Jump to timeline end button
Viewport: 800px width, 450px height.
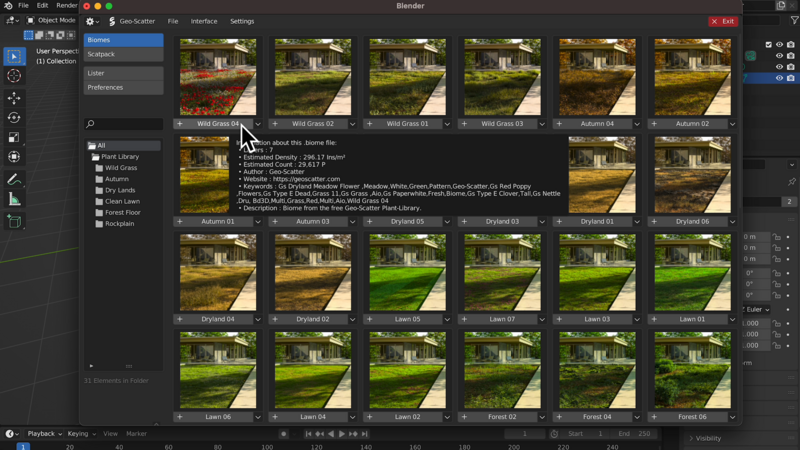click(x=364, y=434)
